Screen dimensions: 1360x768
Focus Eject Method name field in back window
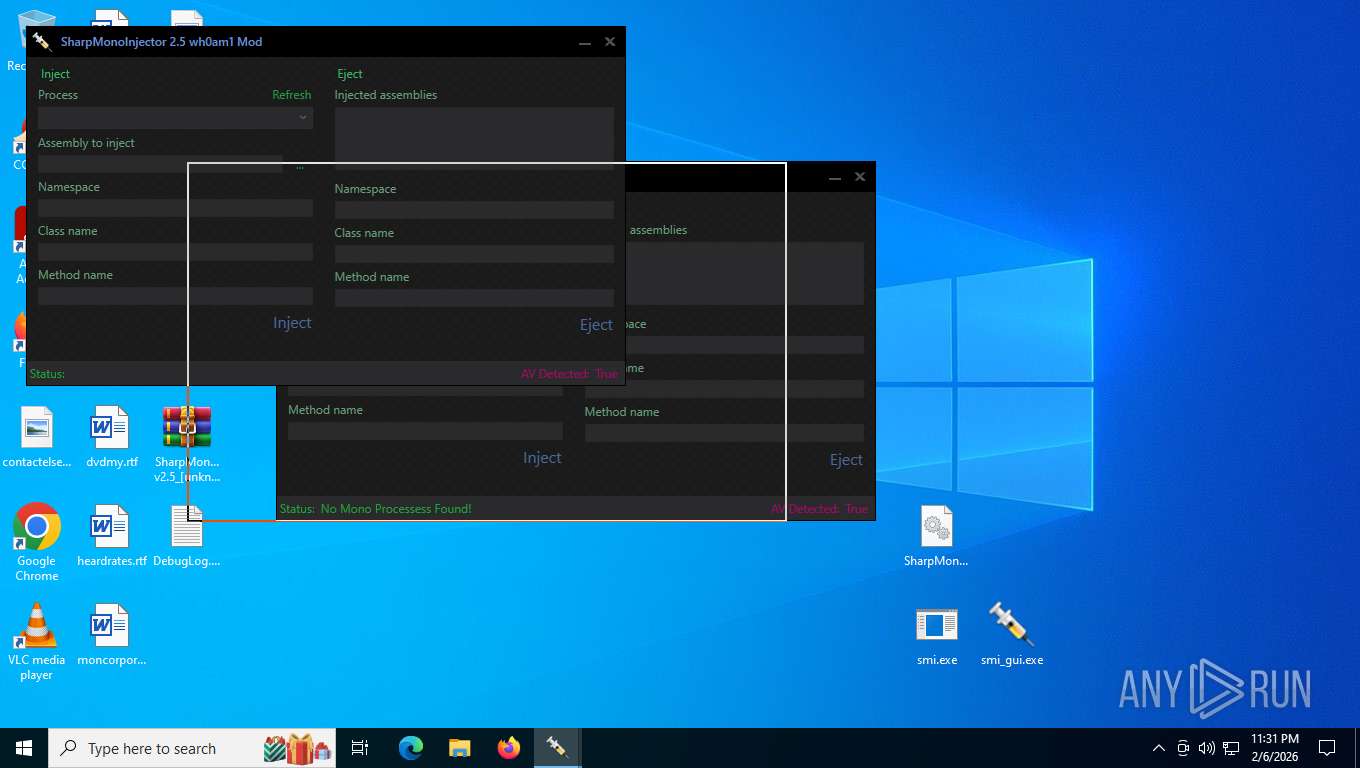[724, 433]
